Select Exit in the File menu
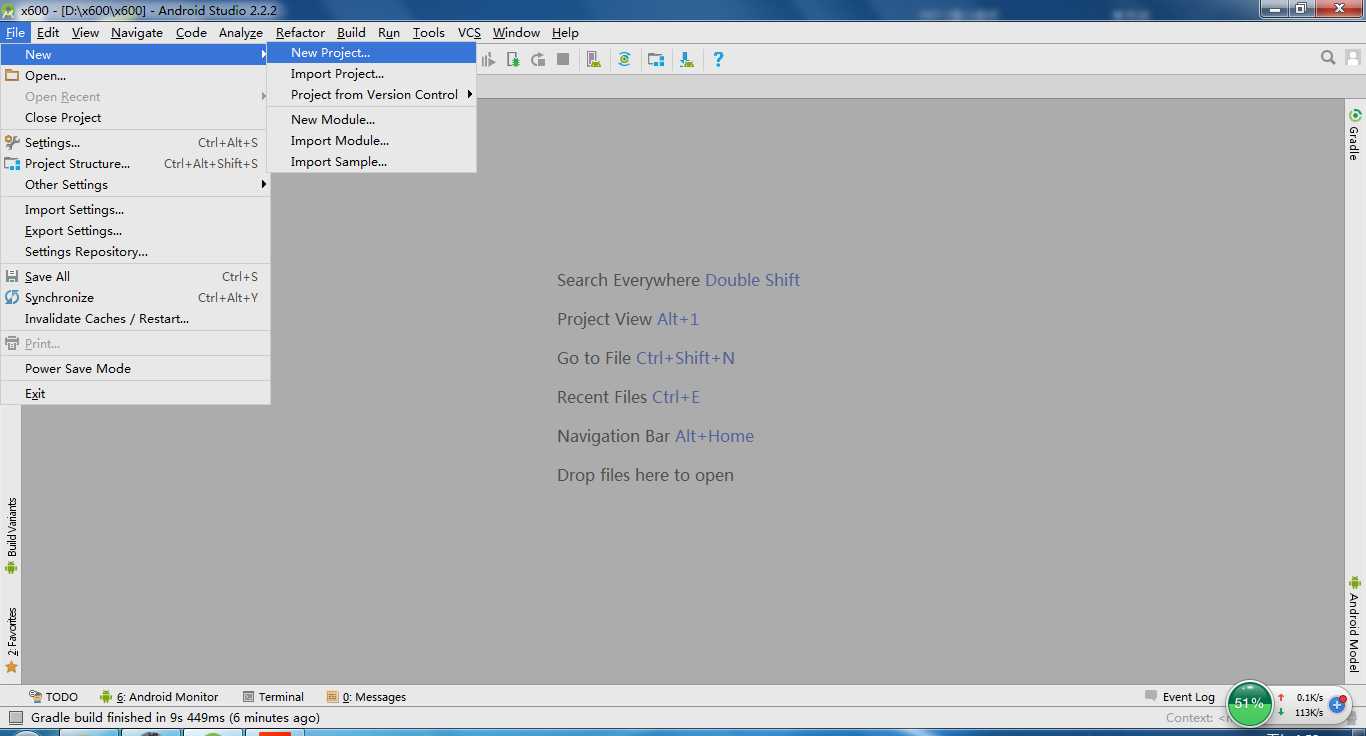The image size is (1366, 736). point(135,394)
